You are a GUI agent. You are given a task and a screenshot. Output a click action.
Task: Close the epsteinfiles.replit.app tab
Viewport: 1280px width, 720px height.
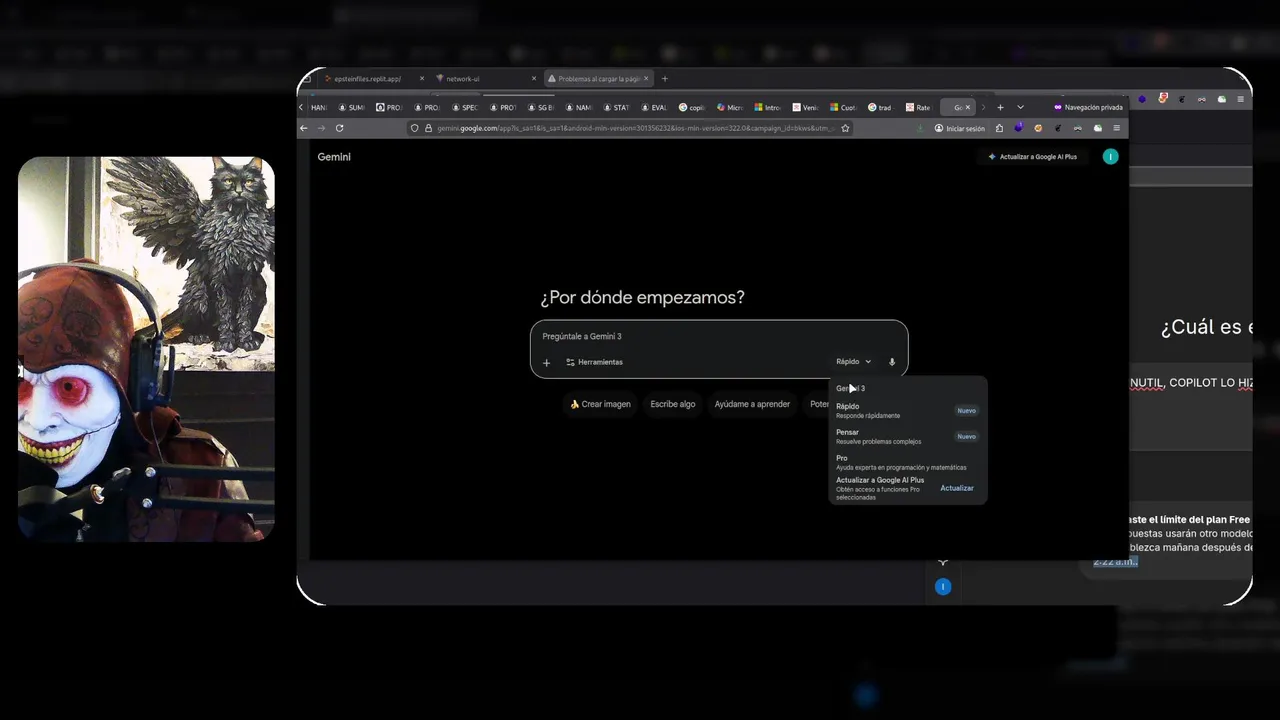422,79
